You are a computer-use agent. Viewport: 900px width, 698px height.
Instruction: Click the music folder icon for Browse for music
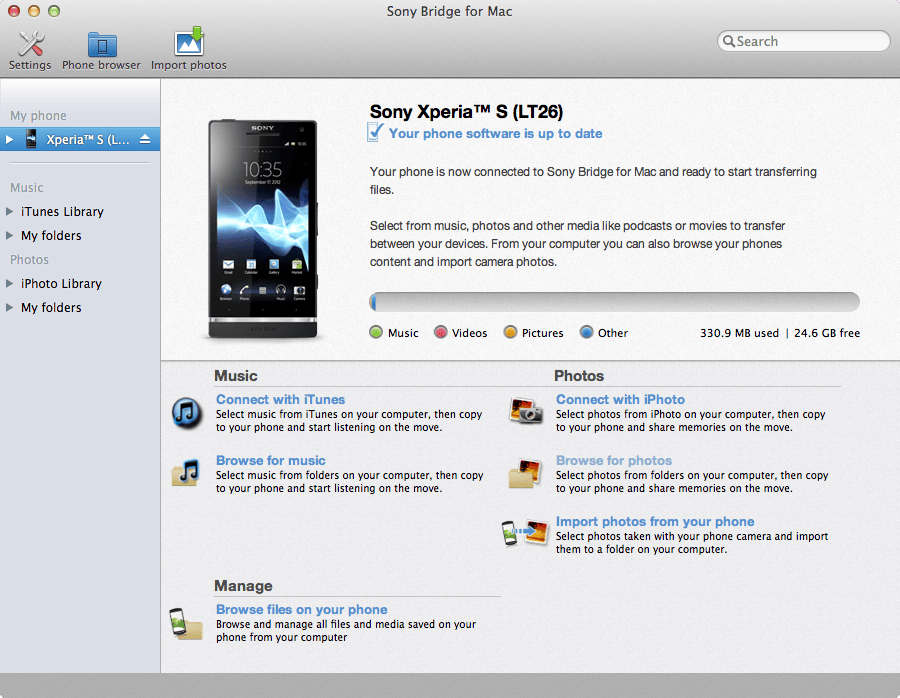(185, 474)
